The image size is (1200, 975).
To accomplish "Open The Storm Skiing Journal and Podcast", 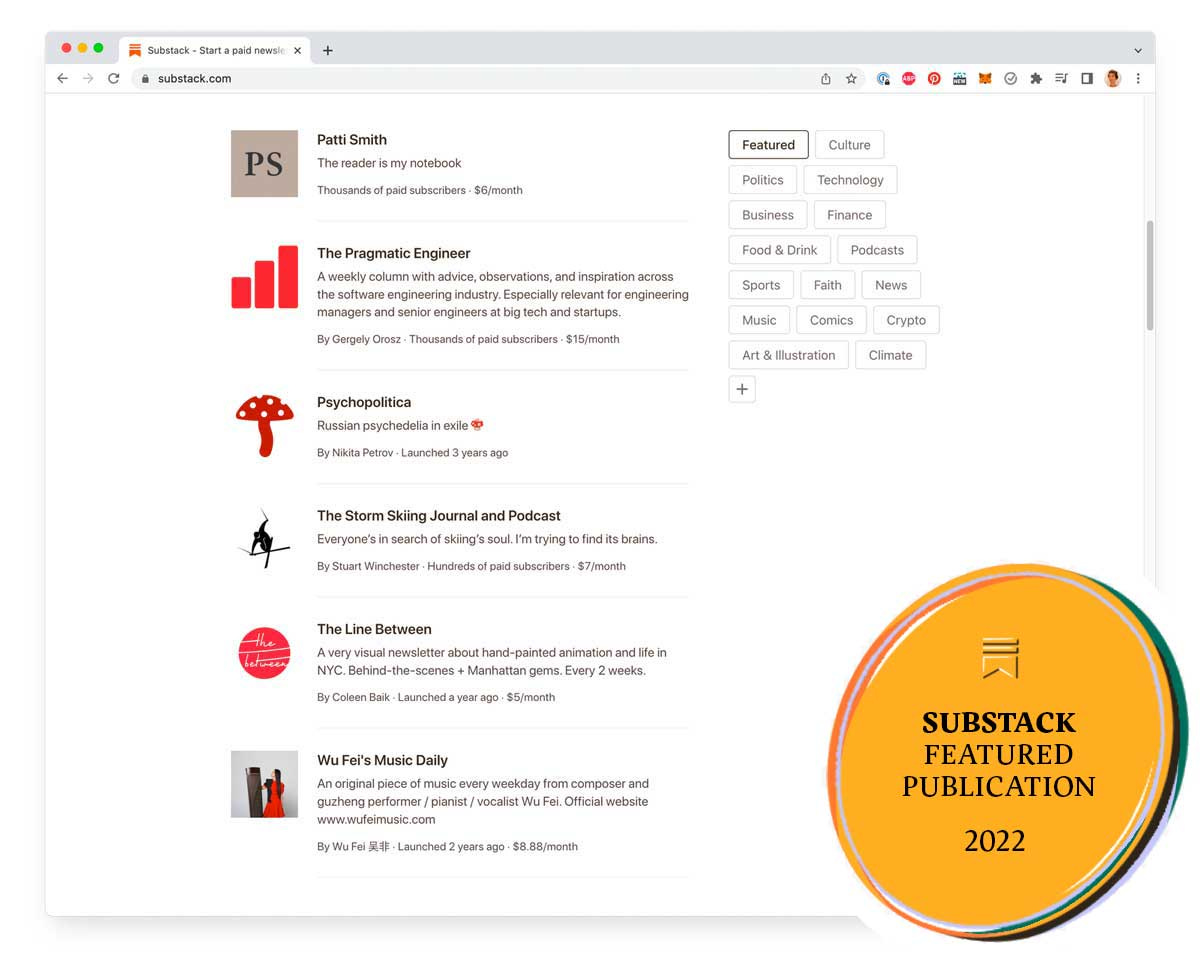I will click(x=439, y=516).
